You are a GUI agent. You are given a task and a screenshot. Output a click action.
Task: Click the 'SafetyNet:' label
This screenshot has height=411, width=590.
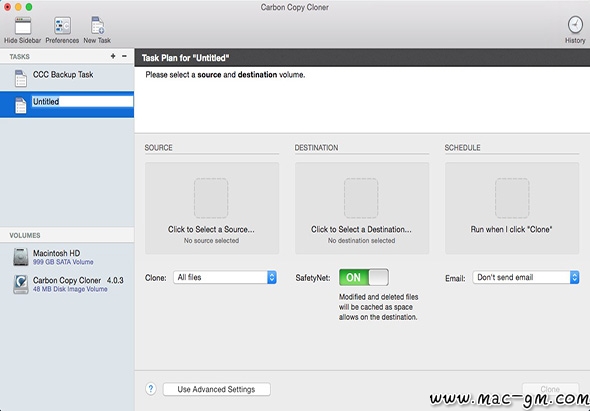pos(313,278)
